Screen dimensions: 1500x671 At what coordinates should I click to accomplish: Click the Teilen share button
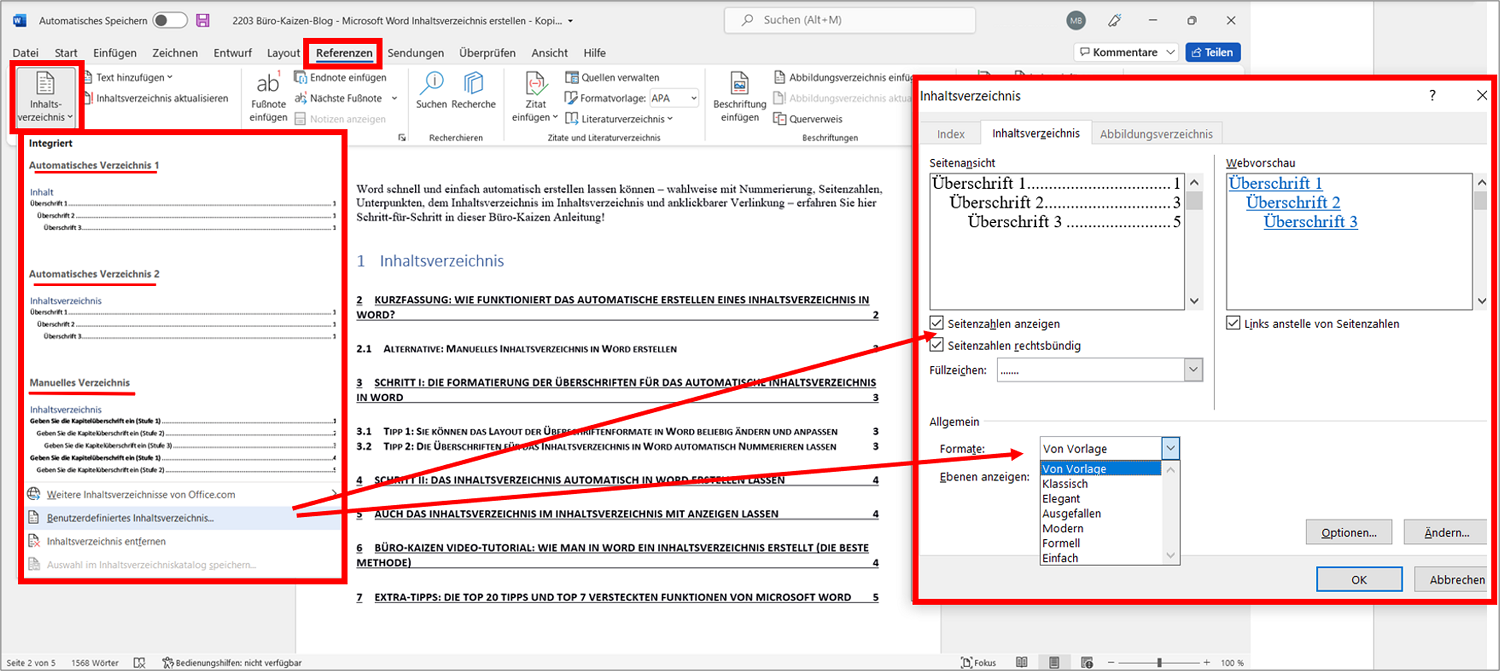[x=1213, y=52]
